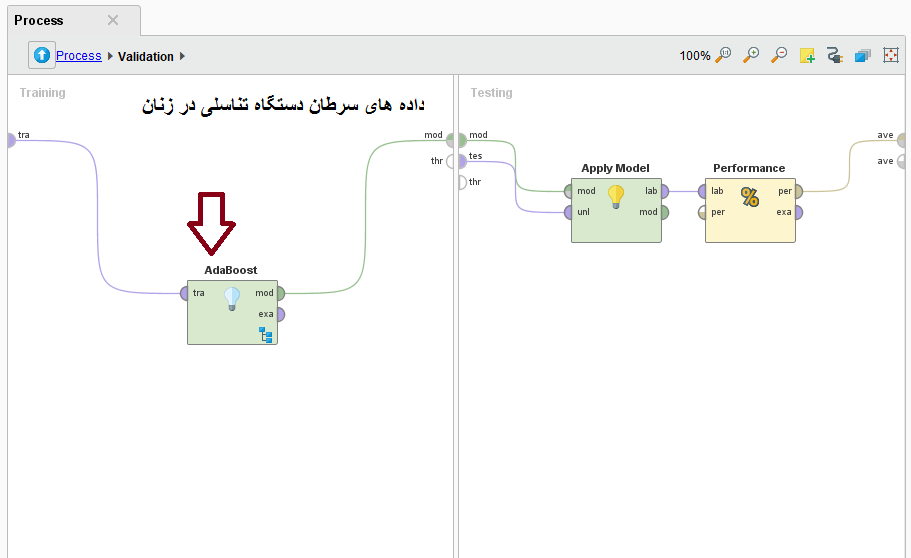This screenshot has width=911, height=558.
Task: Expand arrow after Validation breadcrumb
Action: click(x=183, y=57)
